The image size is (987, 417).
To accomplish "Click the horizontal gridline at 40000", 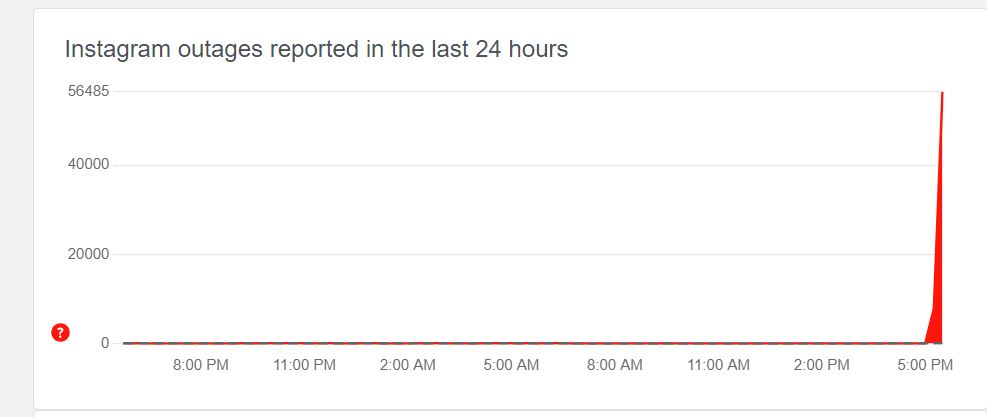I will (x=500, y=165).
